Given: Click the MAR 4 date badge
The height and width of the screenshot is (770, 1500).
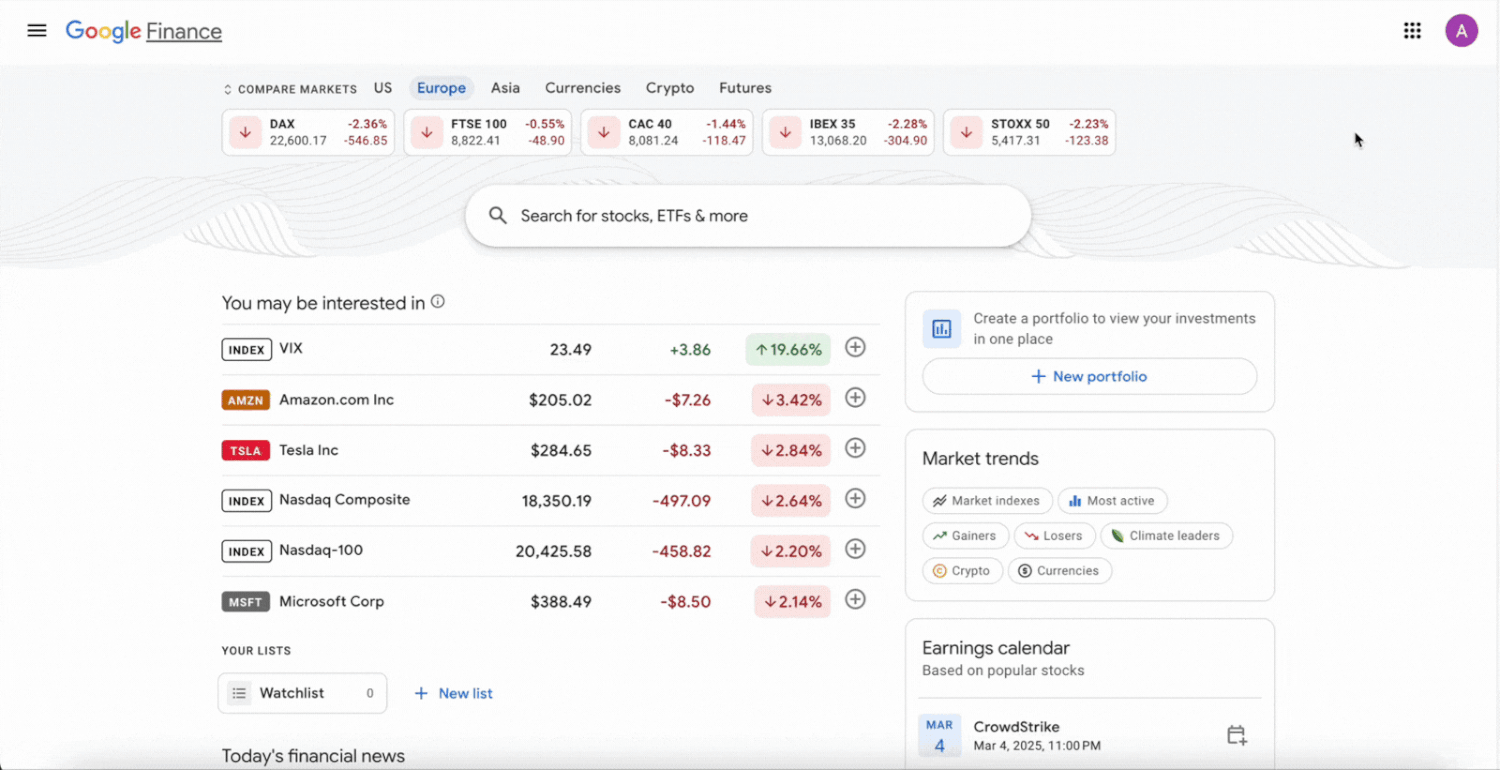Looking at the screenshot, I should (x=939, y=736).
